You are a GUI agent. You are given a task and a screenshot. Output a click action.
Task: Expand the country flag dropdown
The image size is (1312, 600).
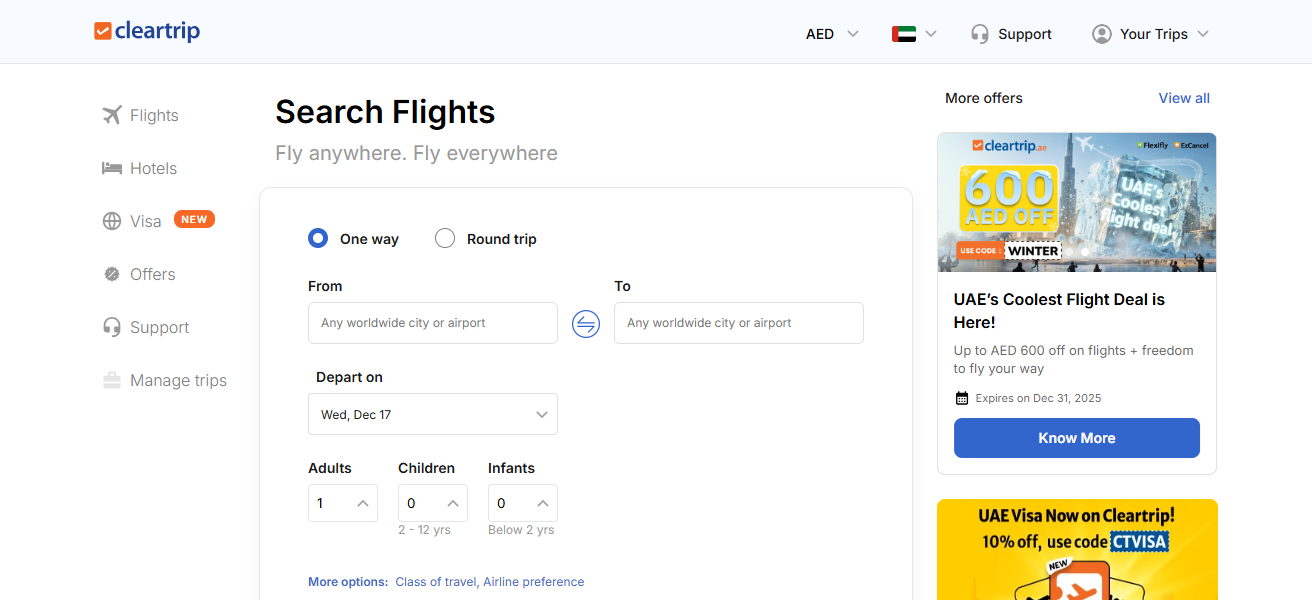[913, 33]
